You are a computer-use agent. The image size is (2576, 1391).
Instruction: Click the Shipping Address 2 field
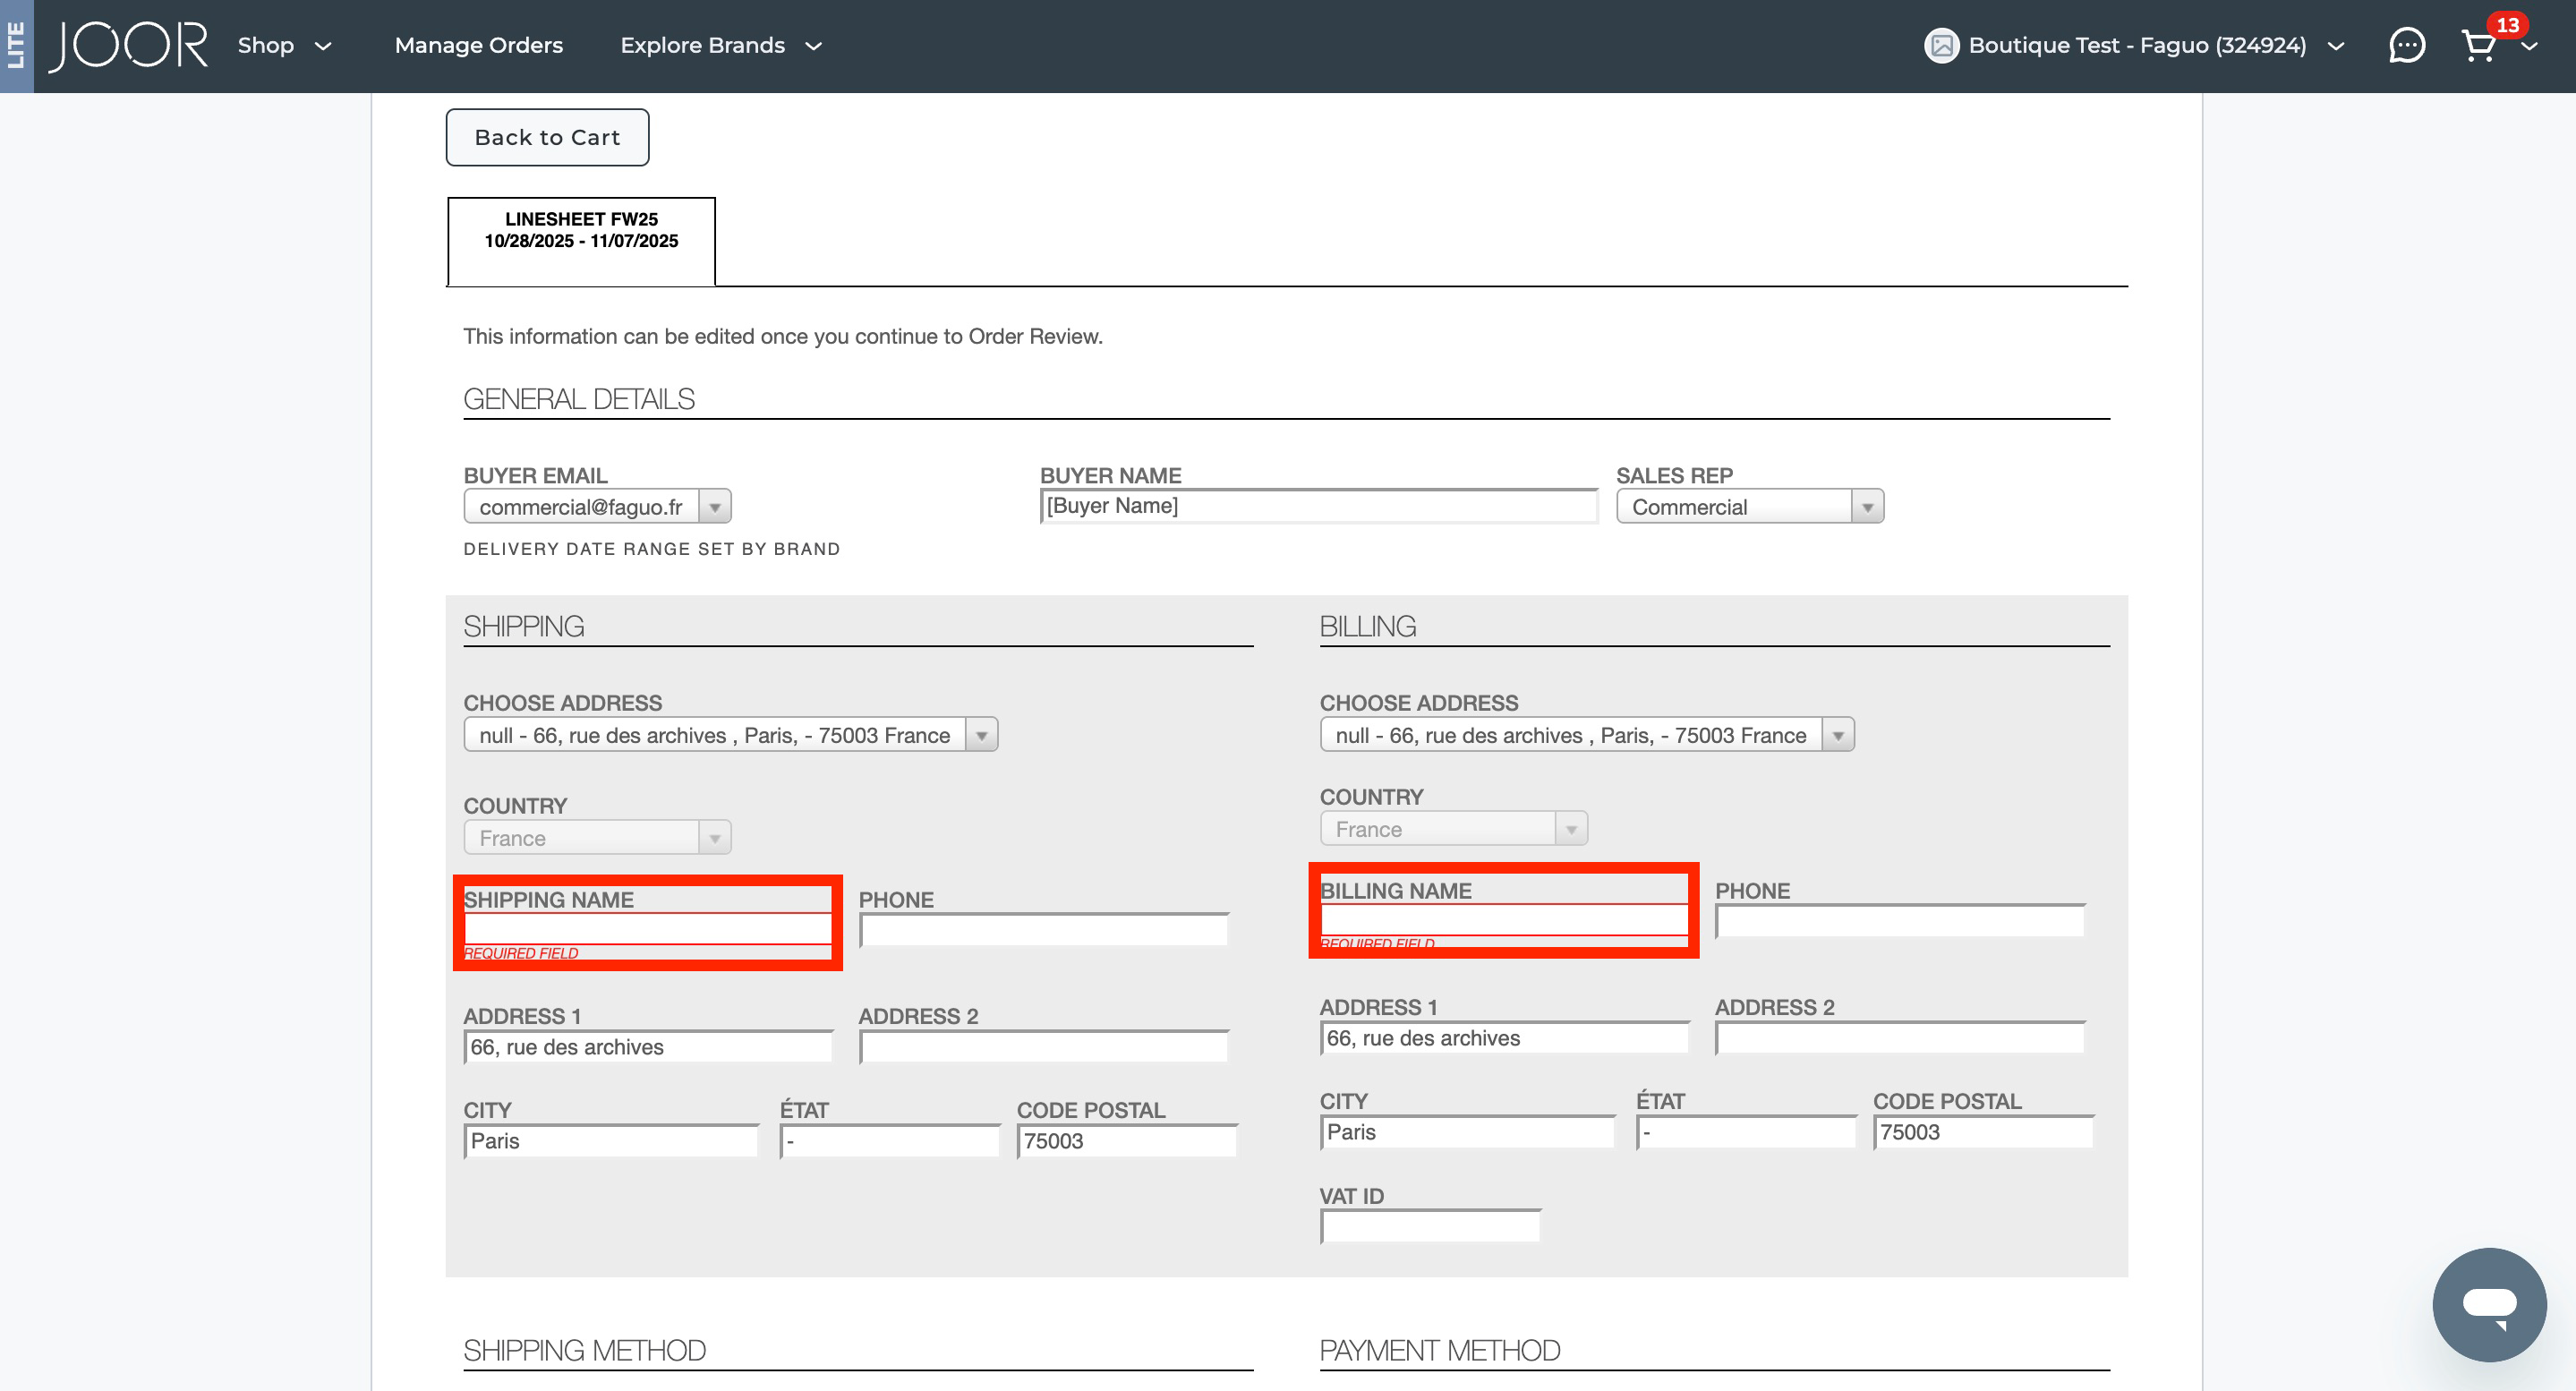[x=1044, y=1046]
